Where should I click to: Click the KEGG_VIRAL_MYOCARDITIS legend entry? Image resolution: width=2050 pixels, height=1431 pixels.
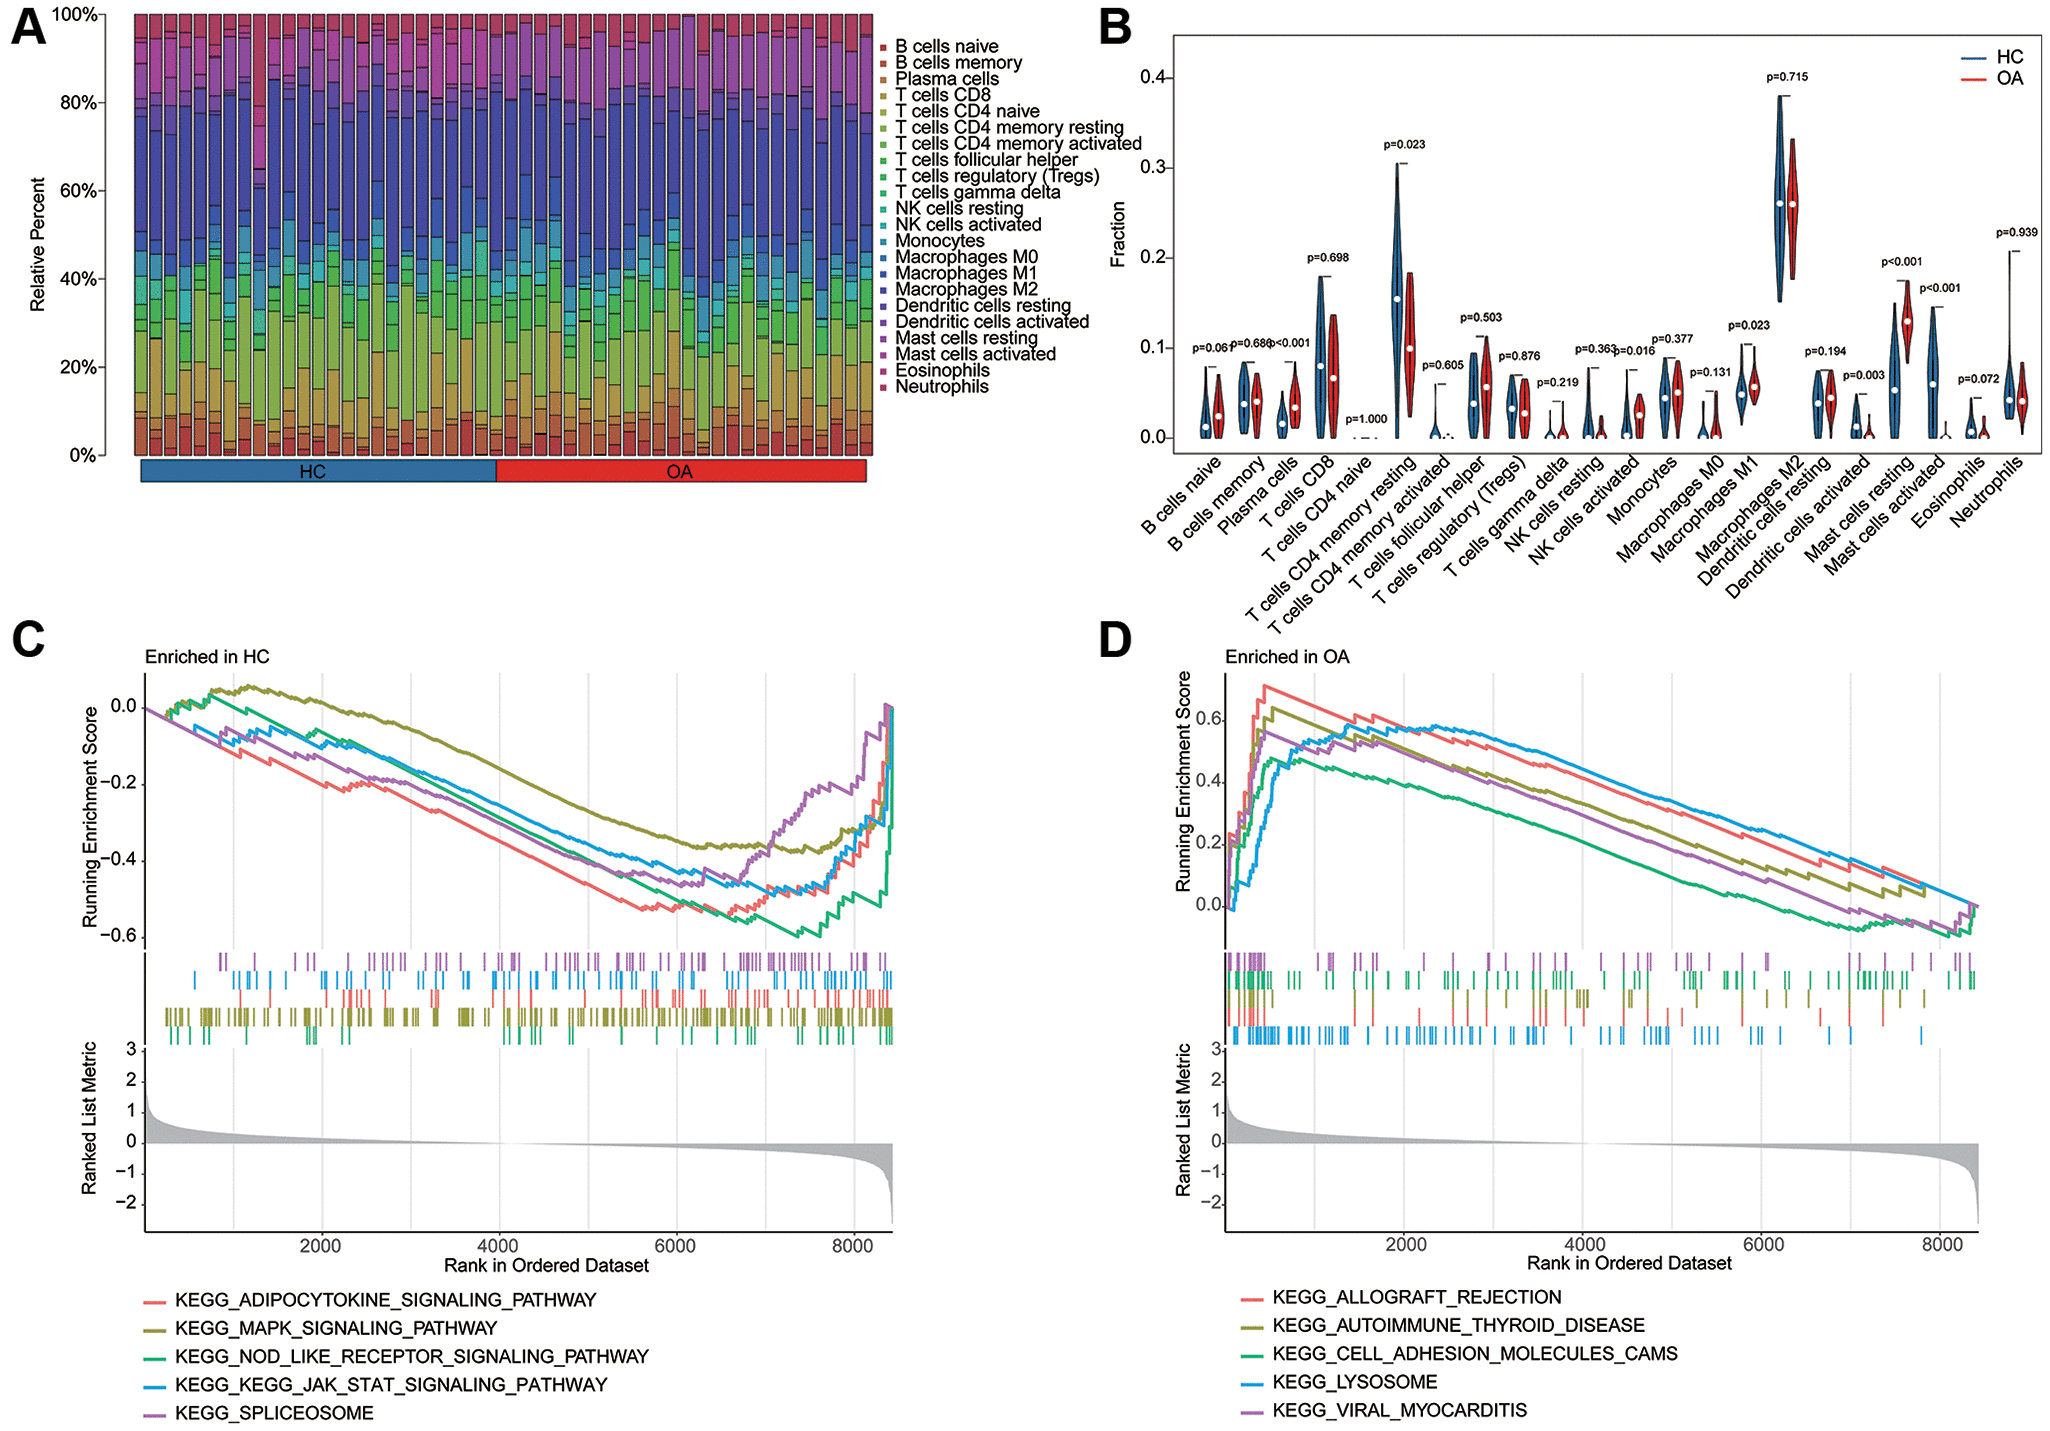click(x=1384, y=1410)
